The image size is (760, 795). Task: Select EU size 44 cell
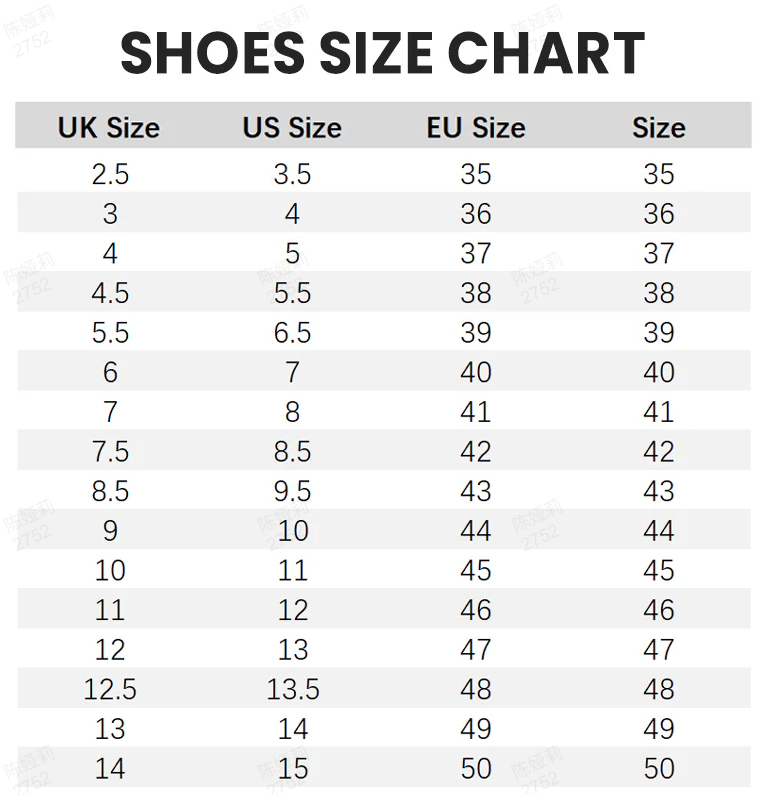point(476,531)
